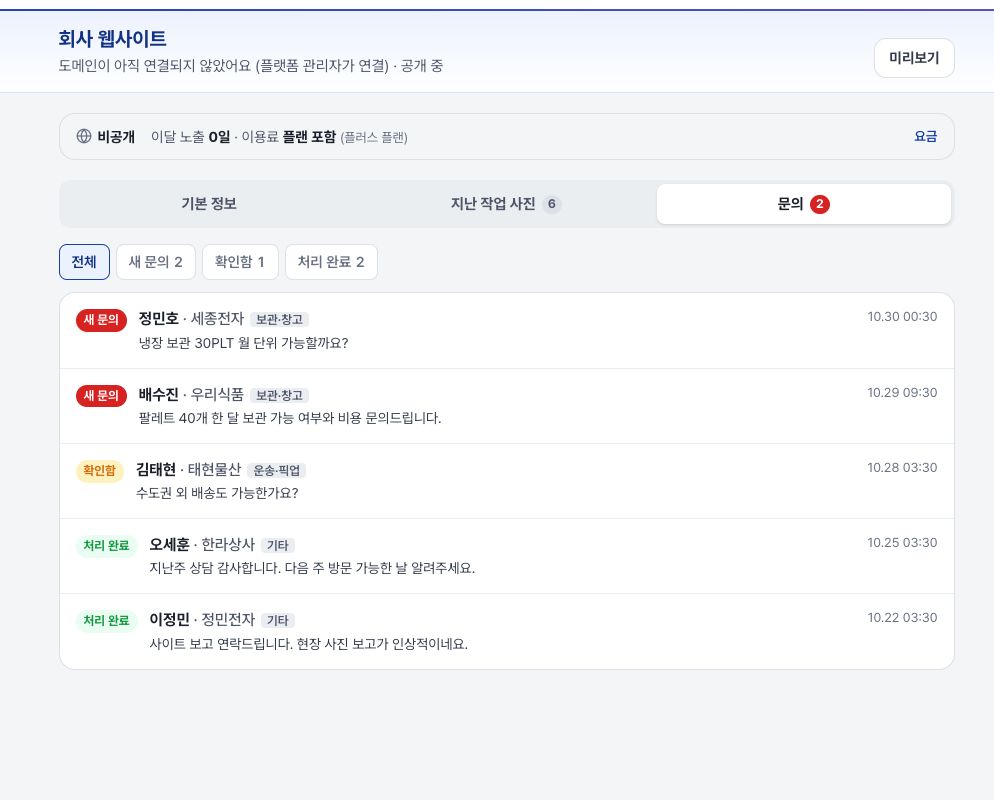Open the inquiry from 정민호
The height and width of the screenshot is (800, 994).
pyautogui.click(x=507, y=331)
